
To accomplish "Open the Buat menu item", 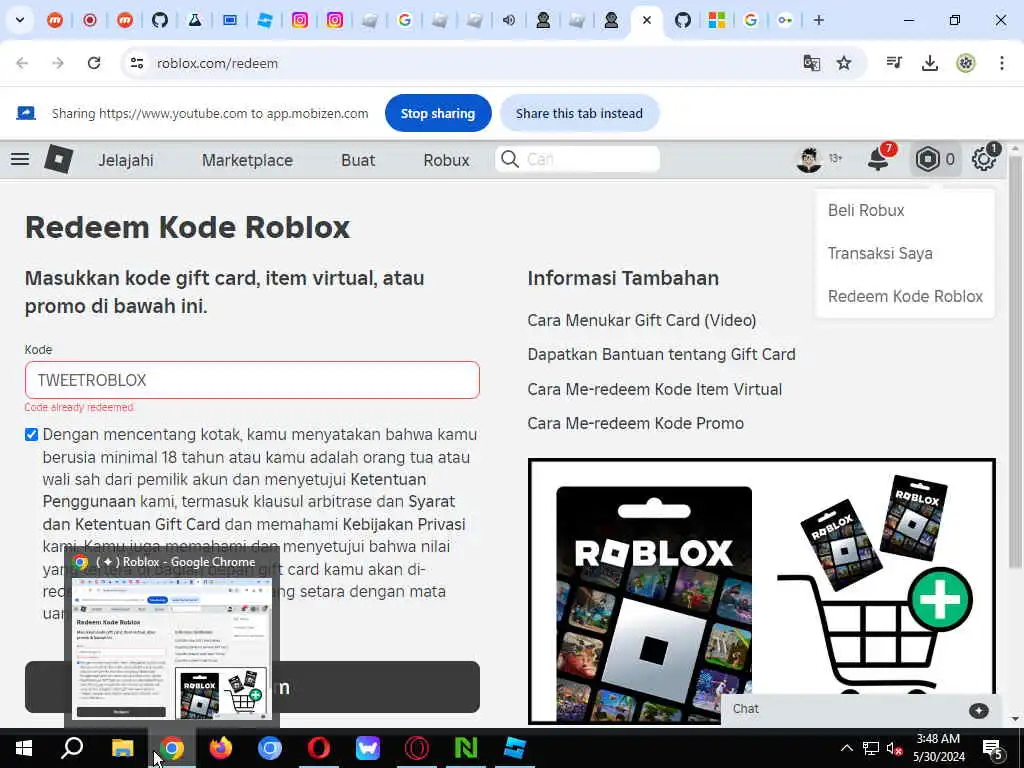I will click(x=358, y=160).
